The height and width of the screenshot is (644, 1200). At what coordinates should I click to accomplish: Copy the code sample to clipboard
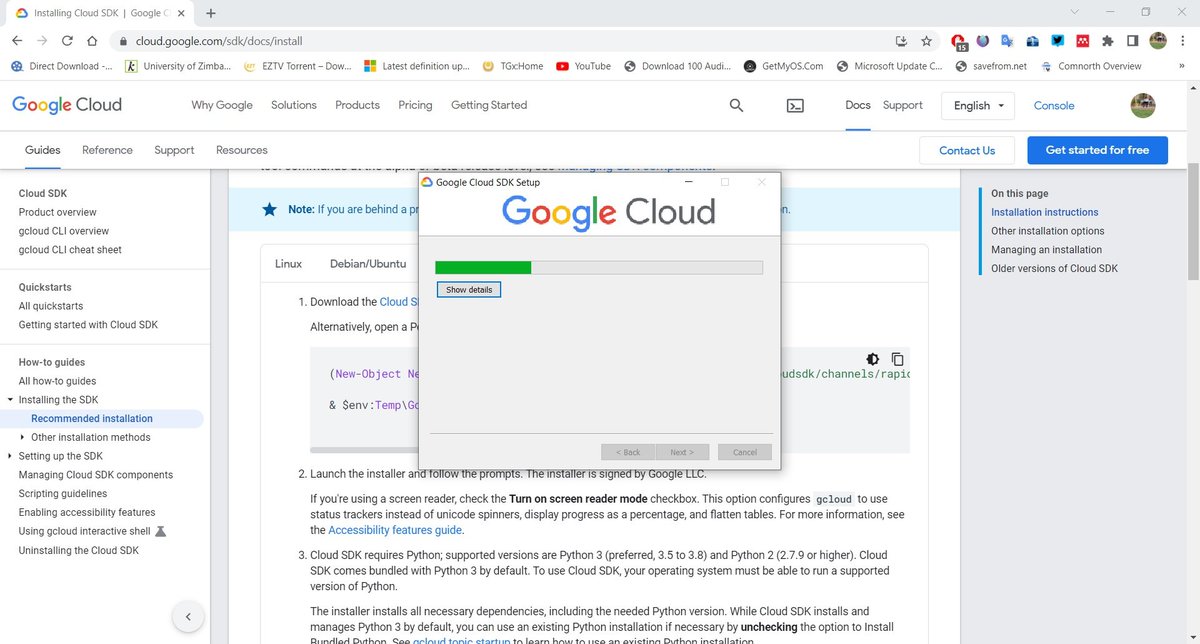pos(898,359)
